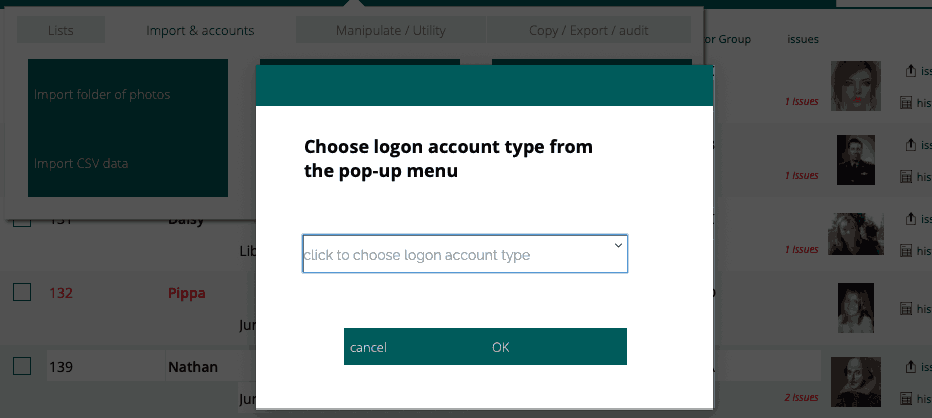Click the '2 issues' link in Nathan's row
This screenshot has height=418, width=932.
tap(802, 397)
